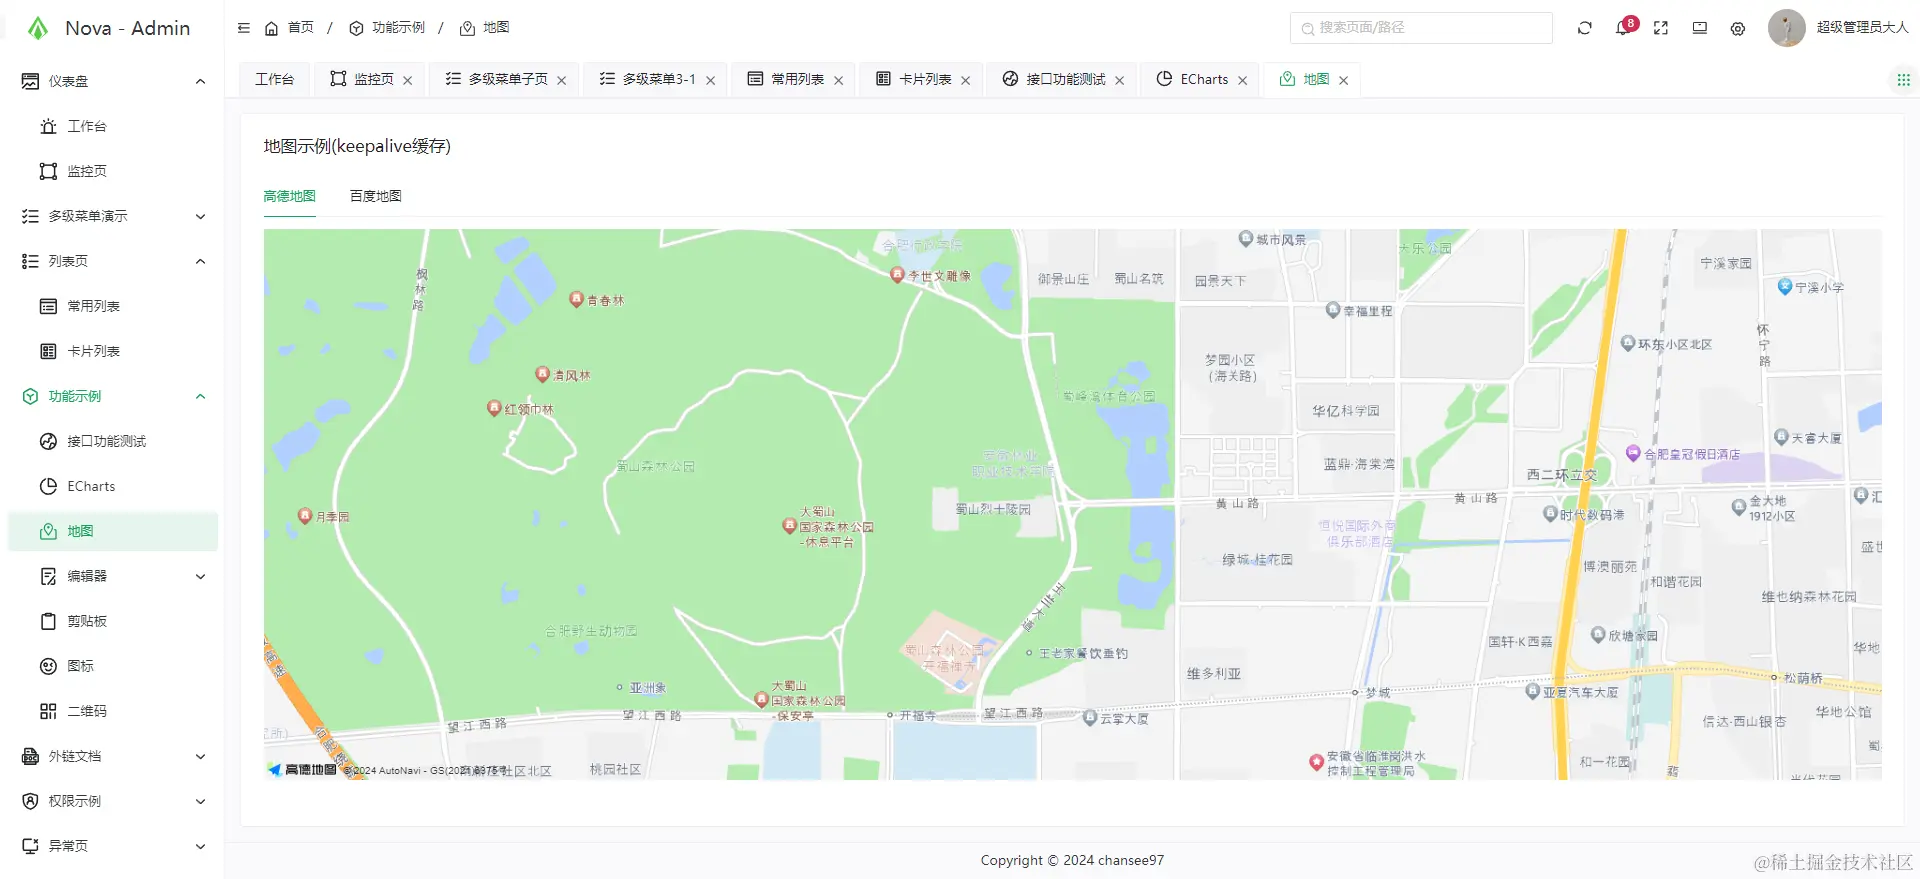
Task: Open 监控页 in sidebar
Action: (113, 171)
